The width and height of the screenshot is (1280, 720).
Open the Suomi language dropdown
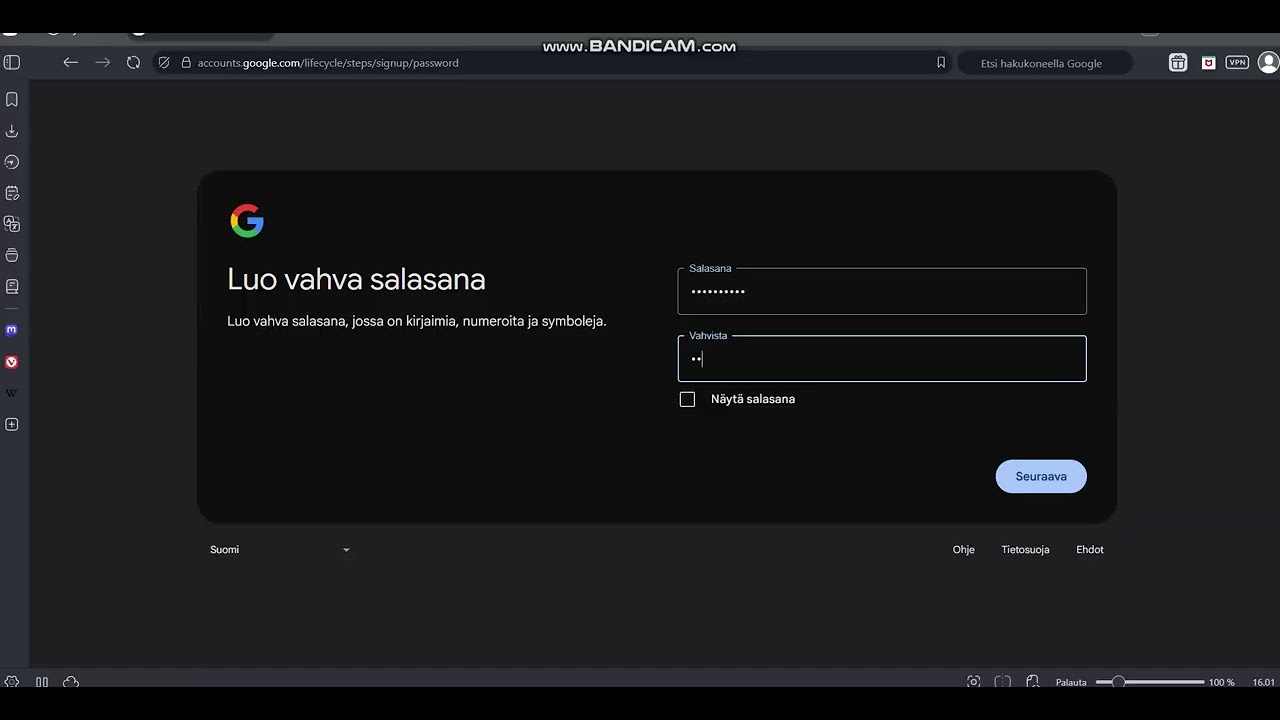pos(280,549)
